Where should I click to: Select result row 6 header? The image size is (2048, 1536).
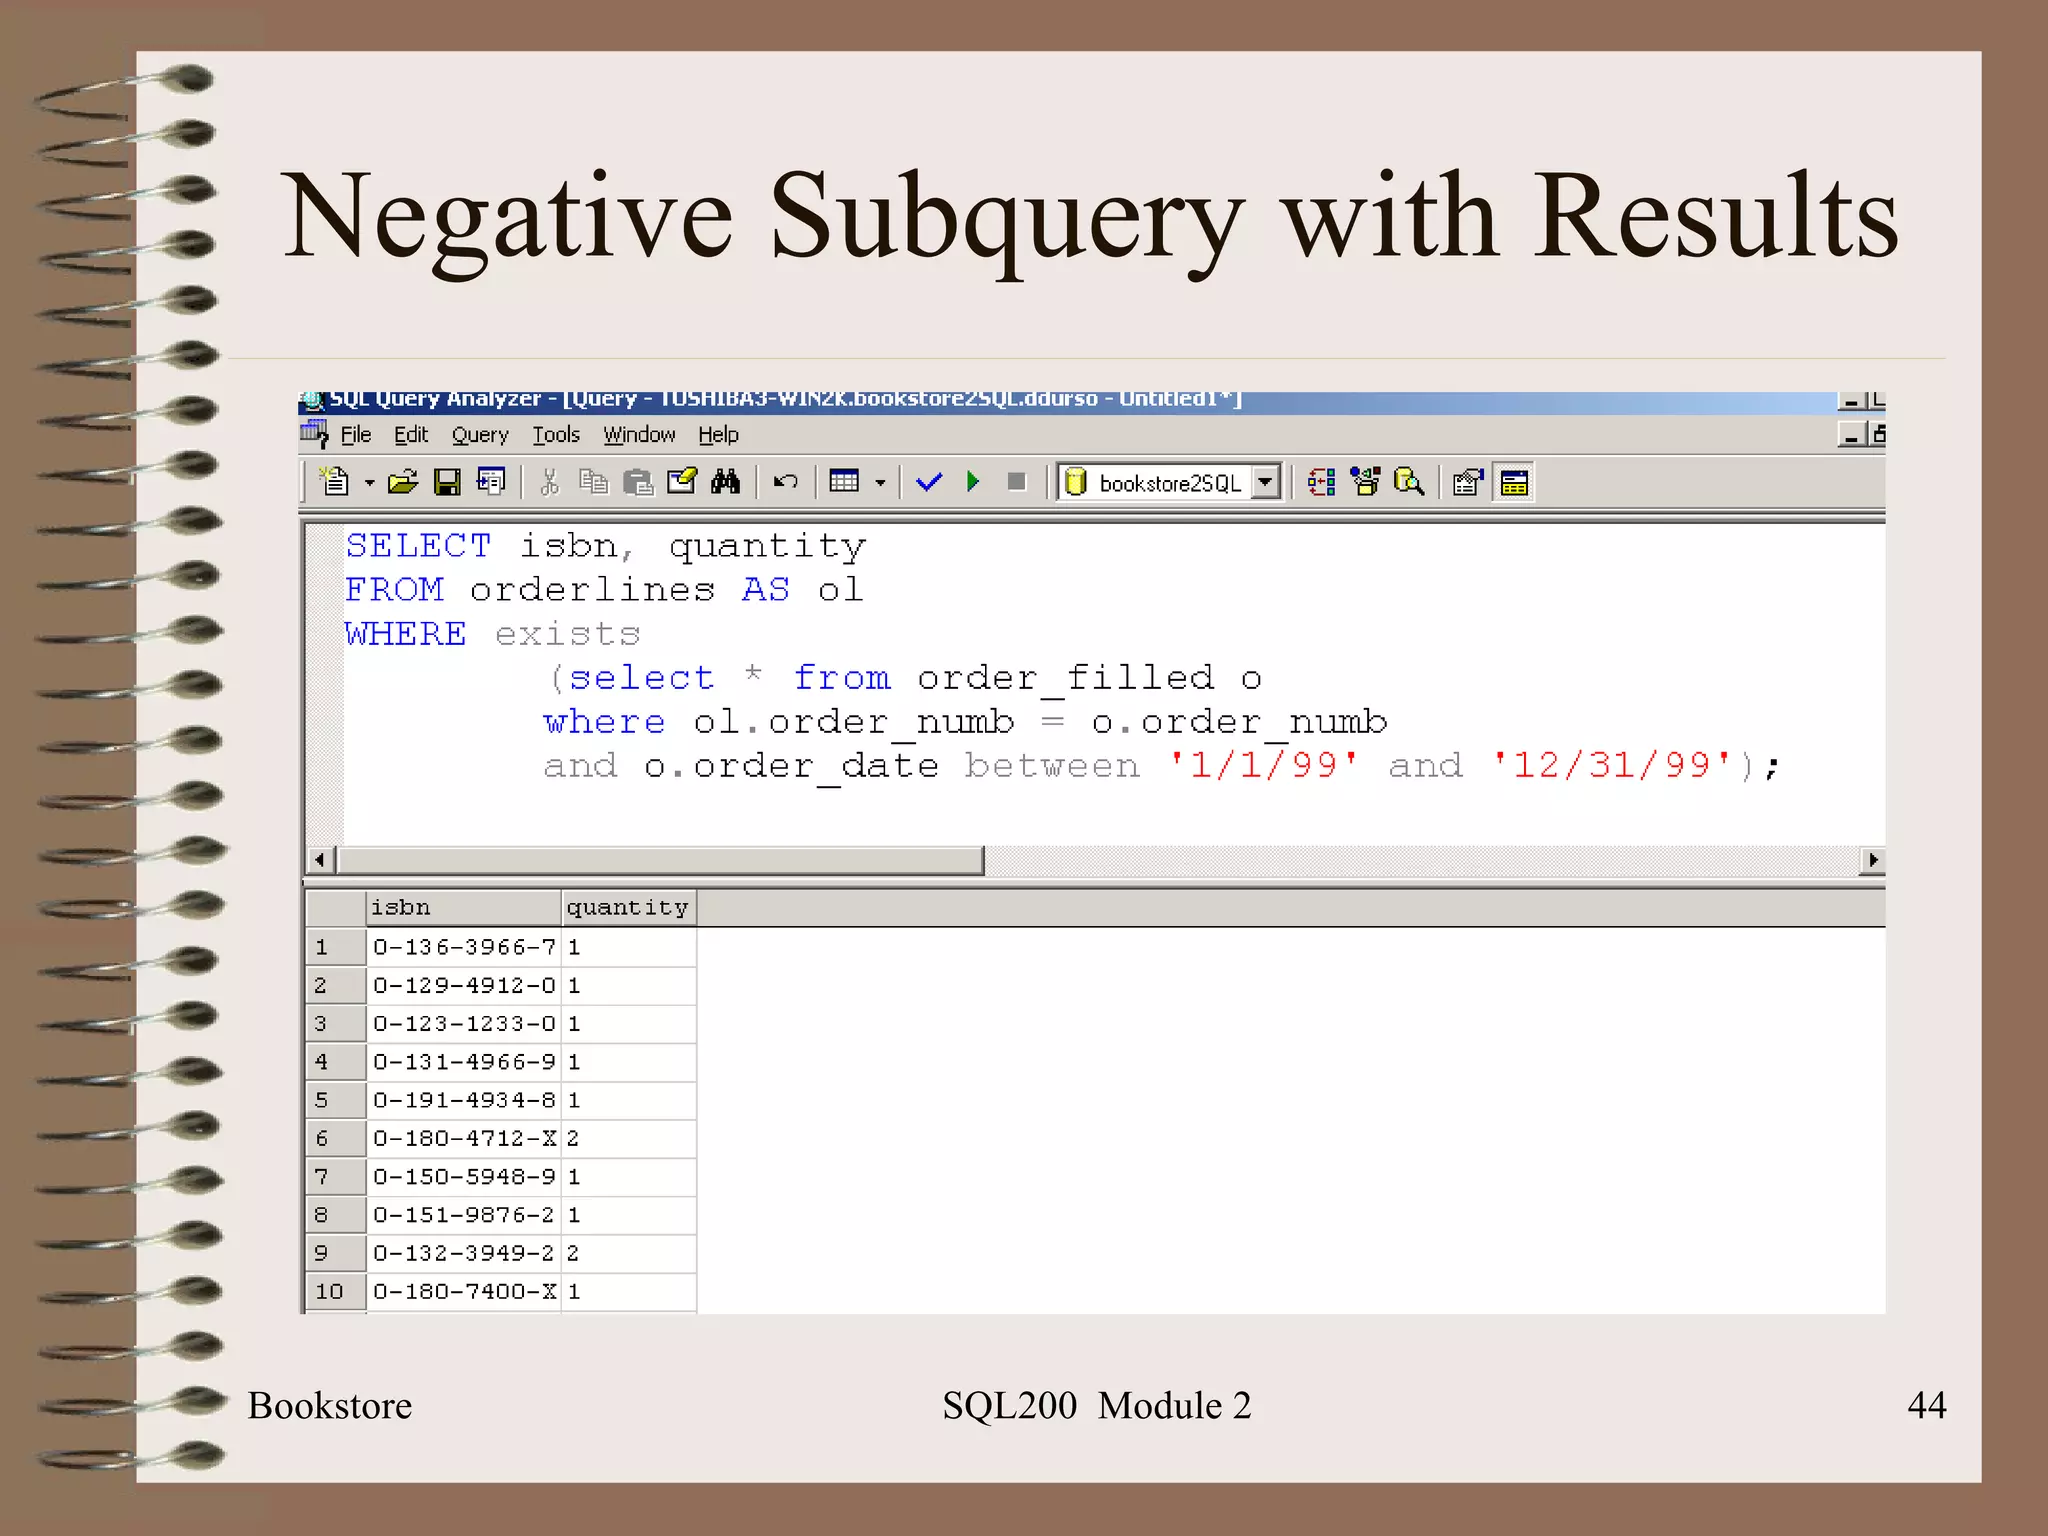(x=334, y=1138)
